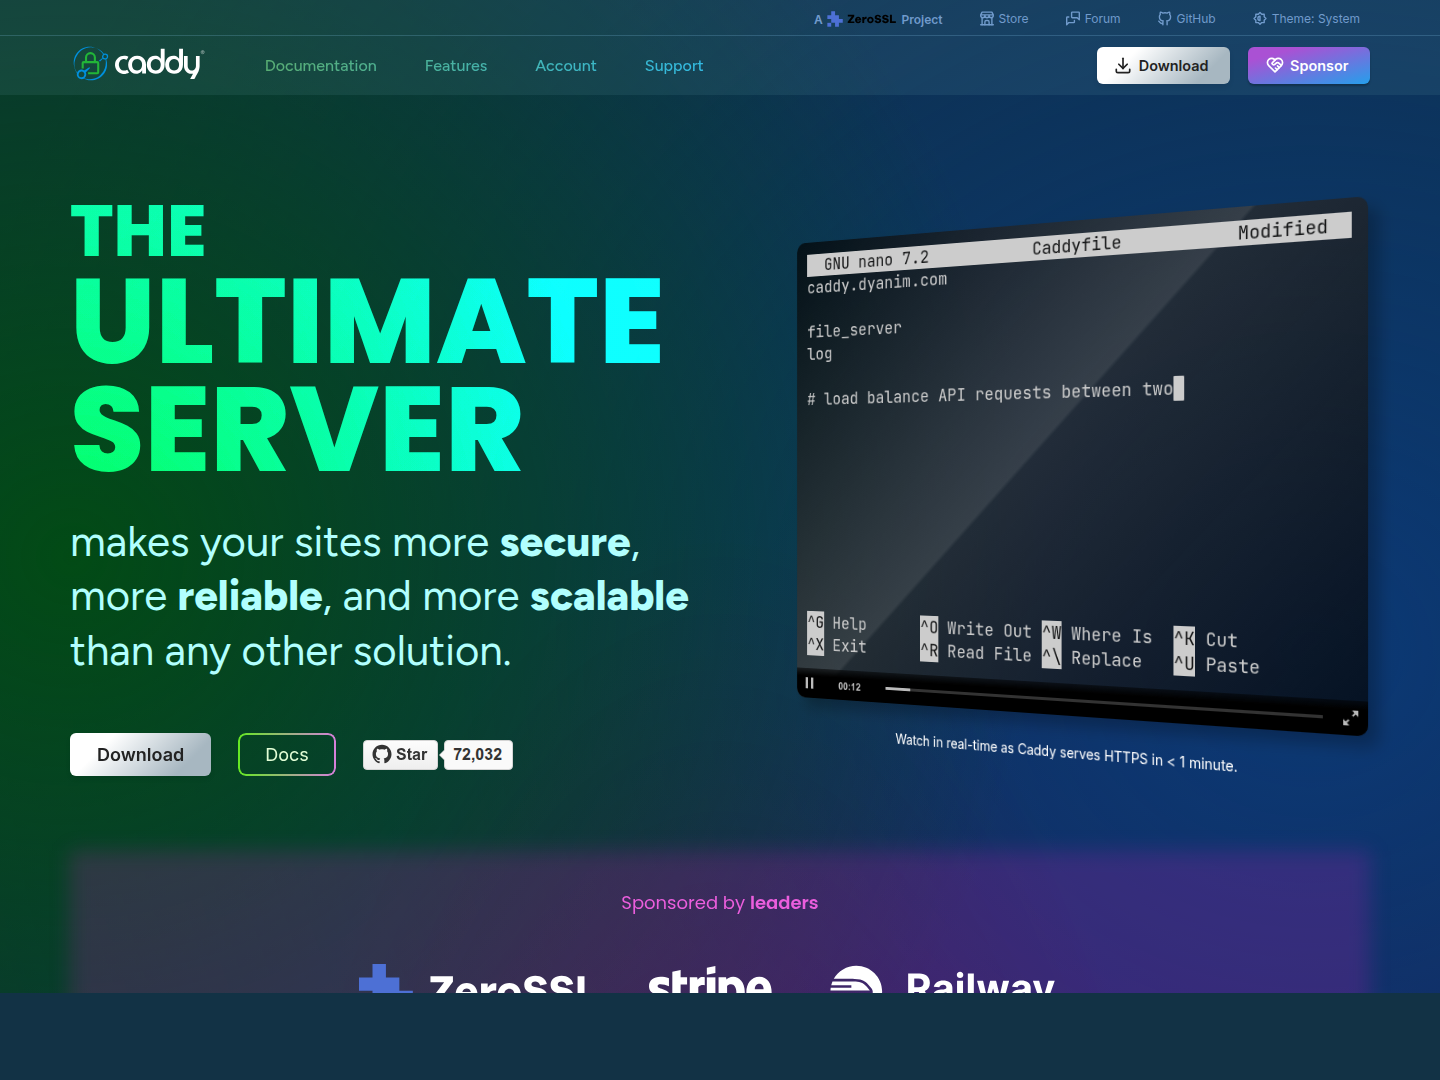Open the Forum link
1440x1080 pixels.
[x=1093, y=19]
